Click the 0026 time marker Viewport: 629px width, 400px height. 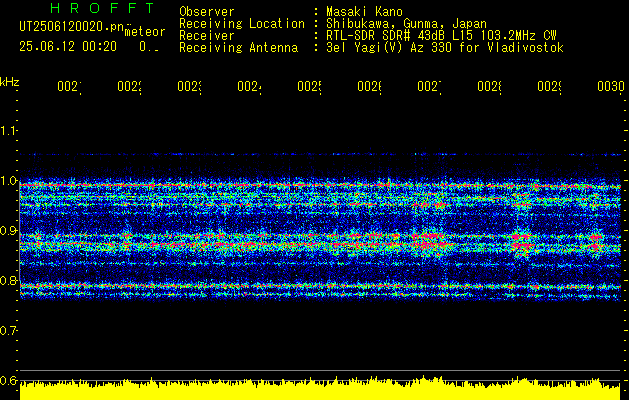click(369, 86)
